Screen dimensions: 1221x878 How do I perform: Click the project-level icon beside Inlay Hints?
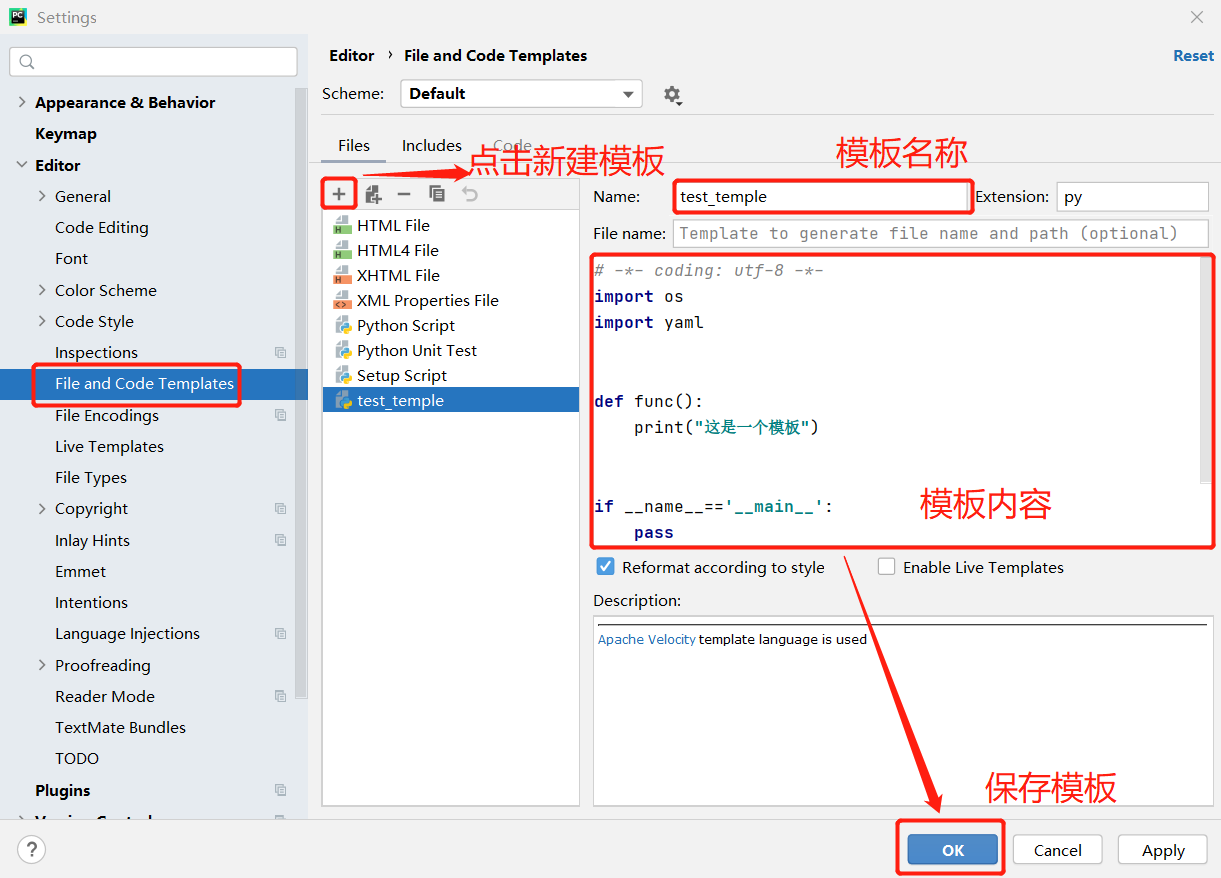point(280,540)
